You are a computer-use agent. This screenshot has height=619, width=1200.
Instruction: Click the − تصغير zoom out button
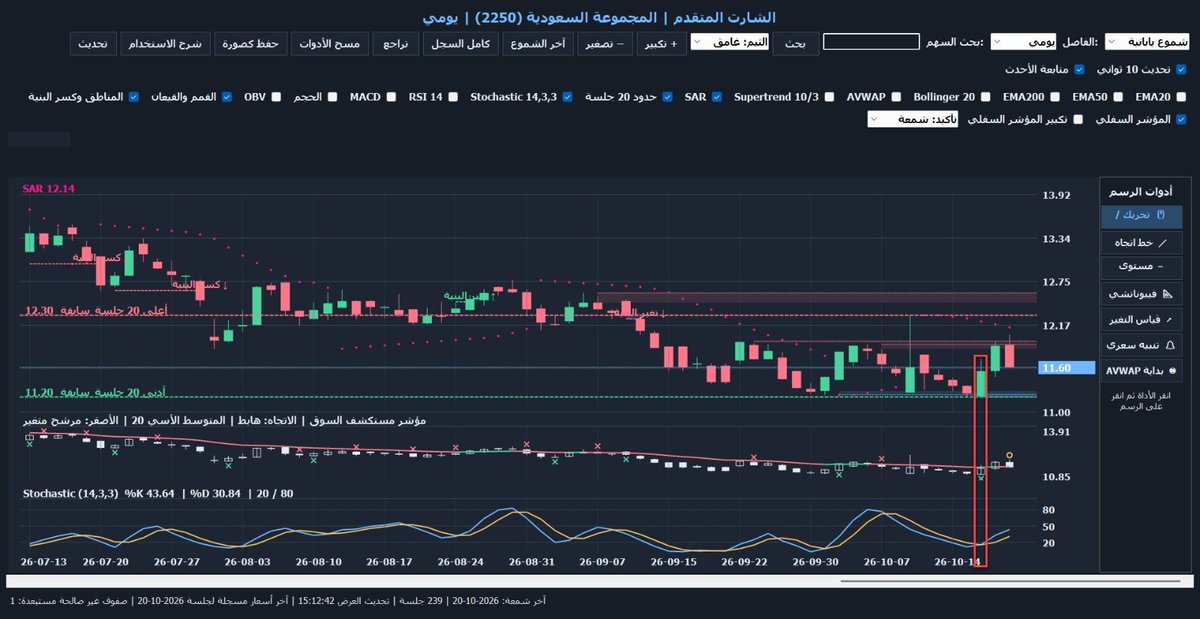[604, 43]
